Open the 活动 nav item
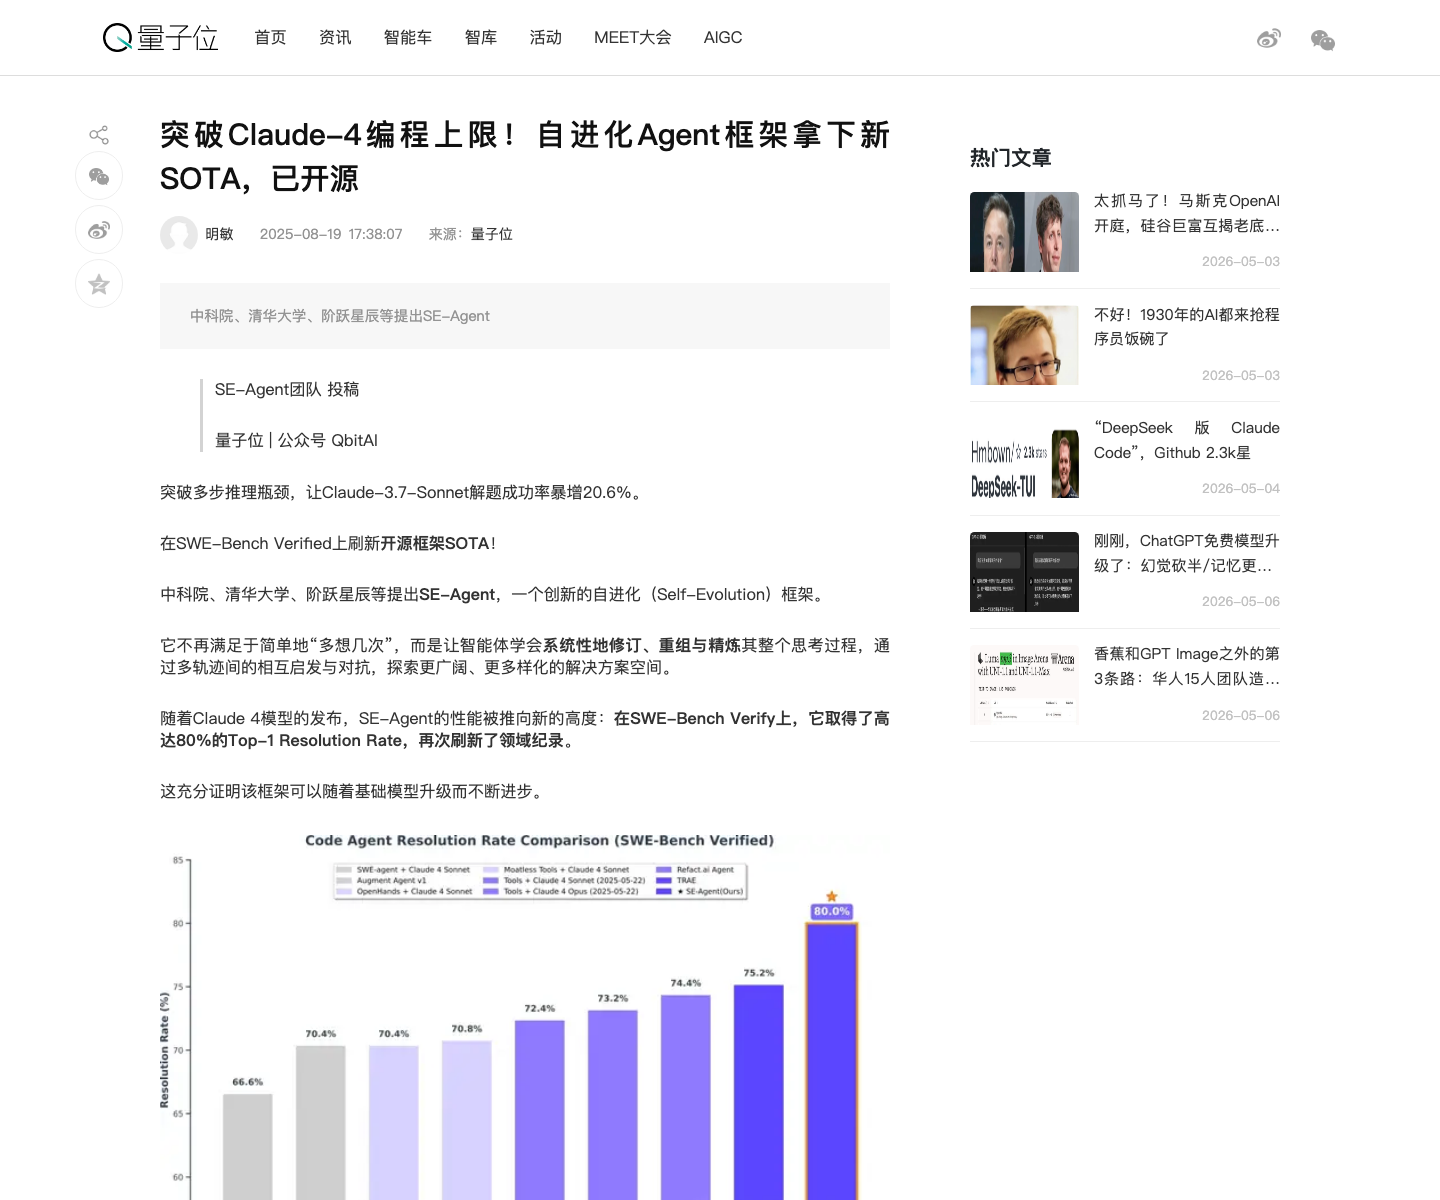Screen dimensions: 1440x1200 click(x=546, y=37)
